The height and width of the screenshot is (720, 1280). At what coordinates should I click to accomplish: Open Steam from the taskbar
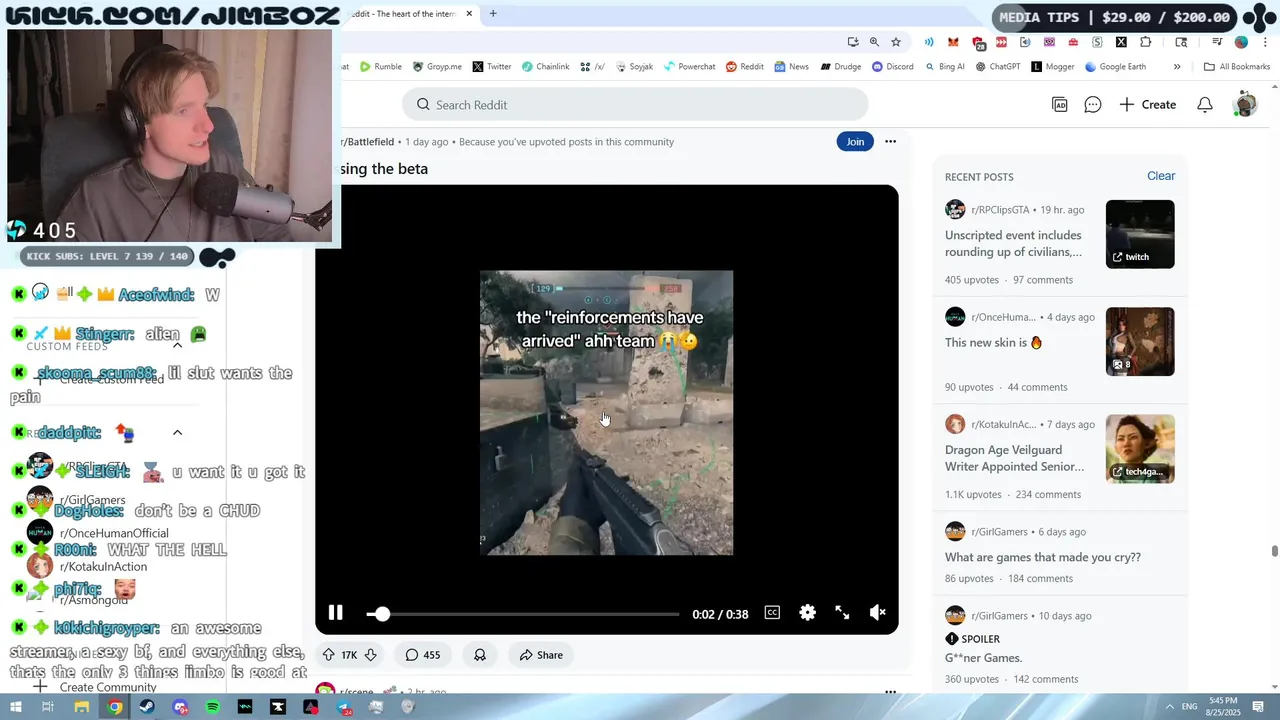tap(147, 707)
